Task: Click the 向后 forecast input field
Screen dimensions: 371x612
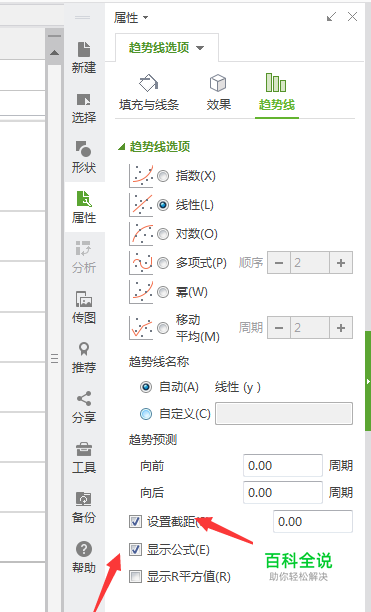Action: point(283,492)
